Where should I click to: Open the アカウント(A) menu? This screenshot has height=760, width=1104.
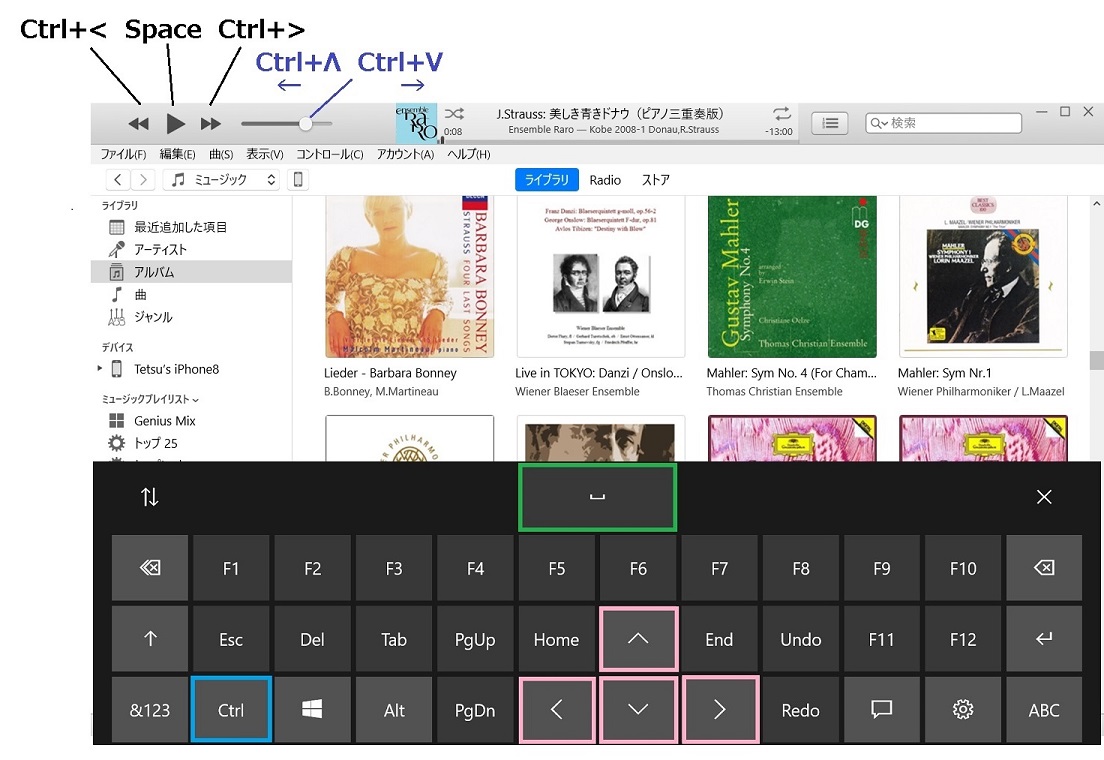point(406,154)
